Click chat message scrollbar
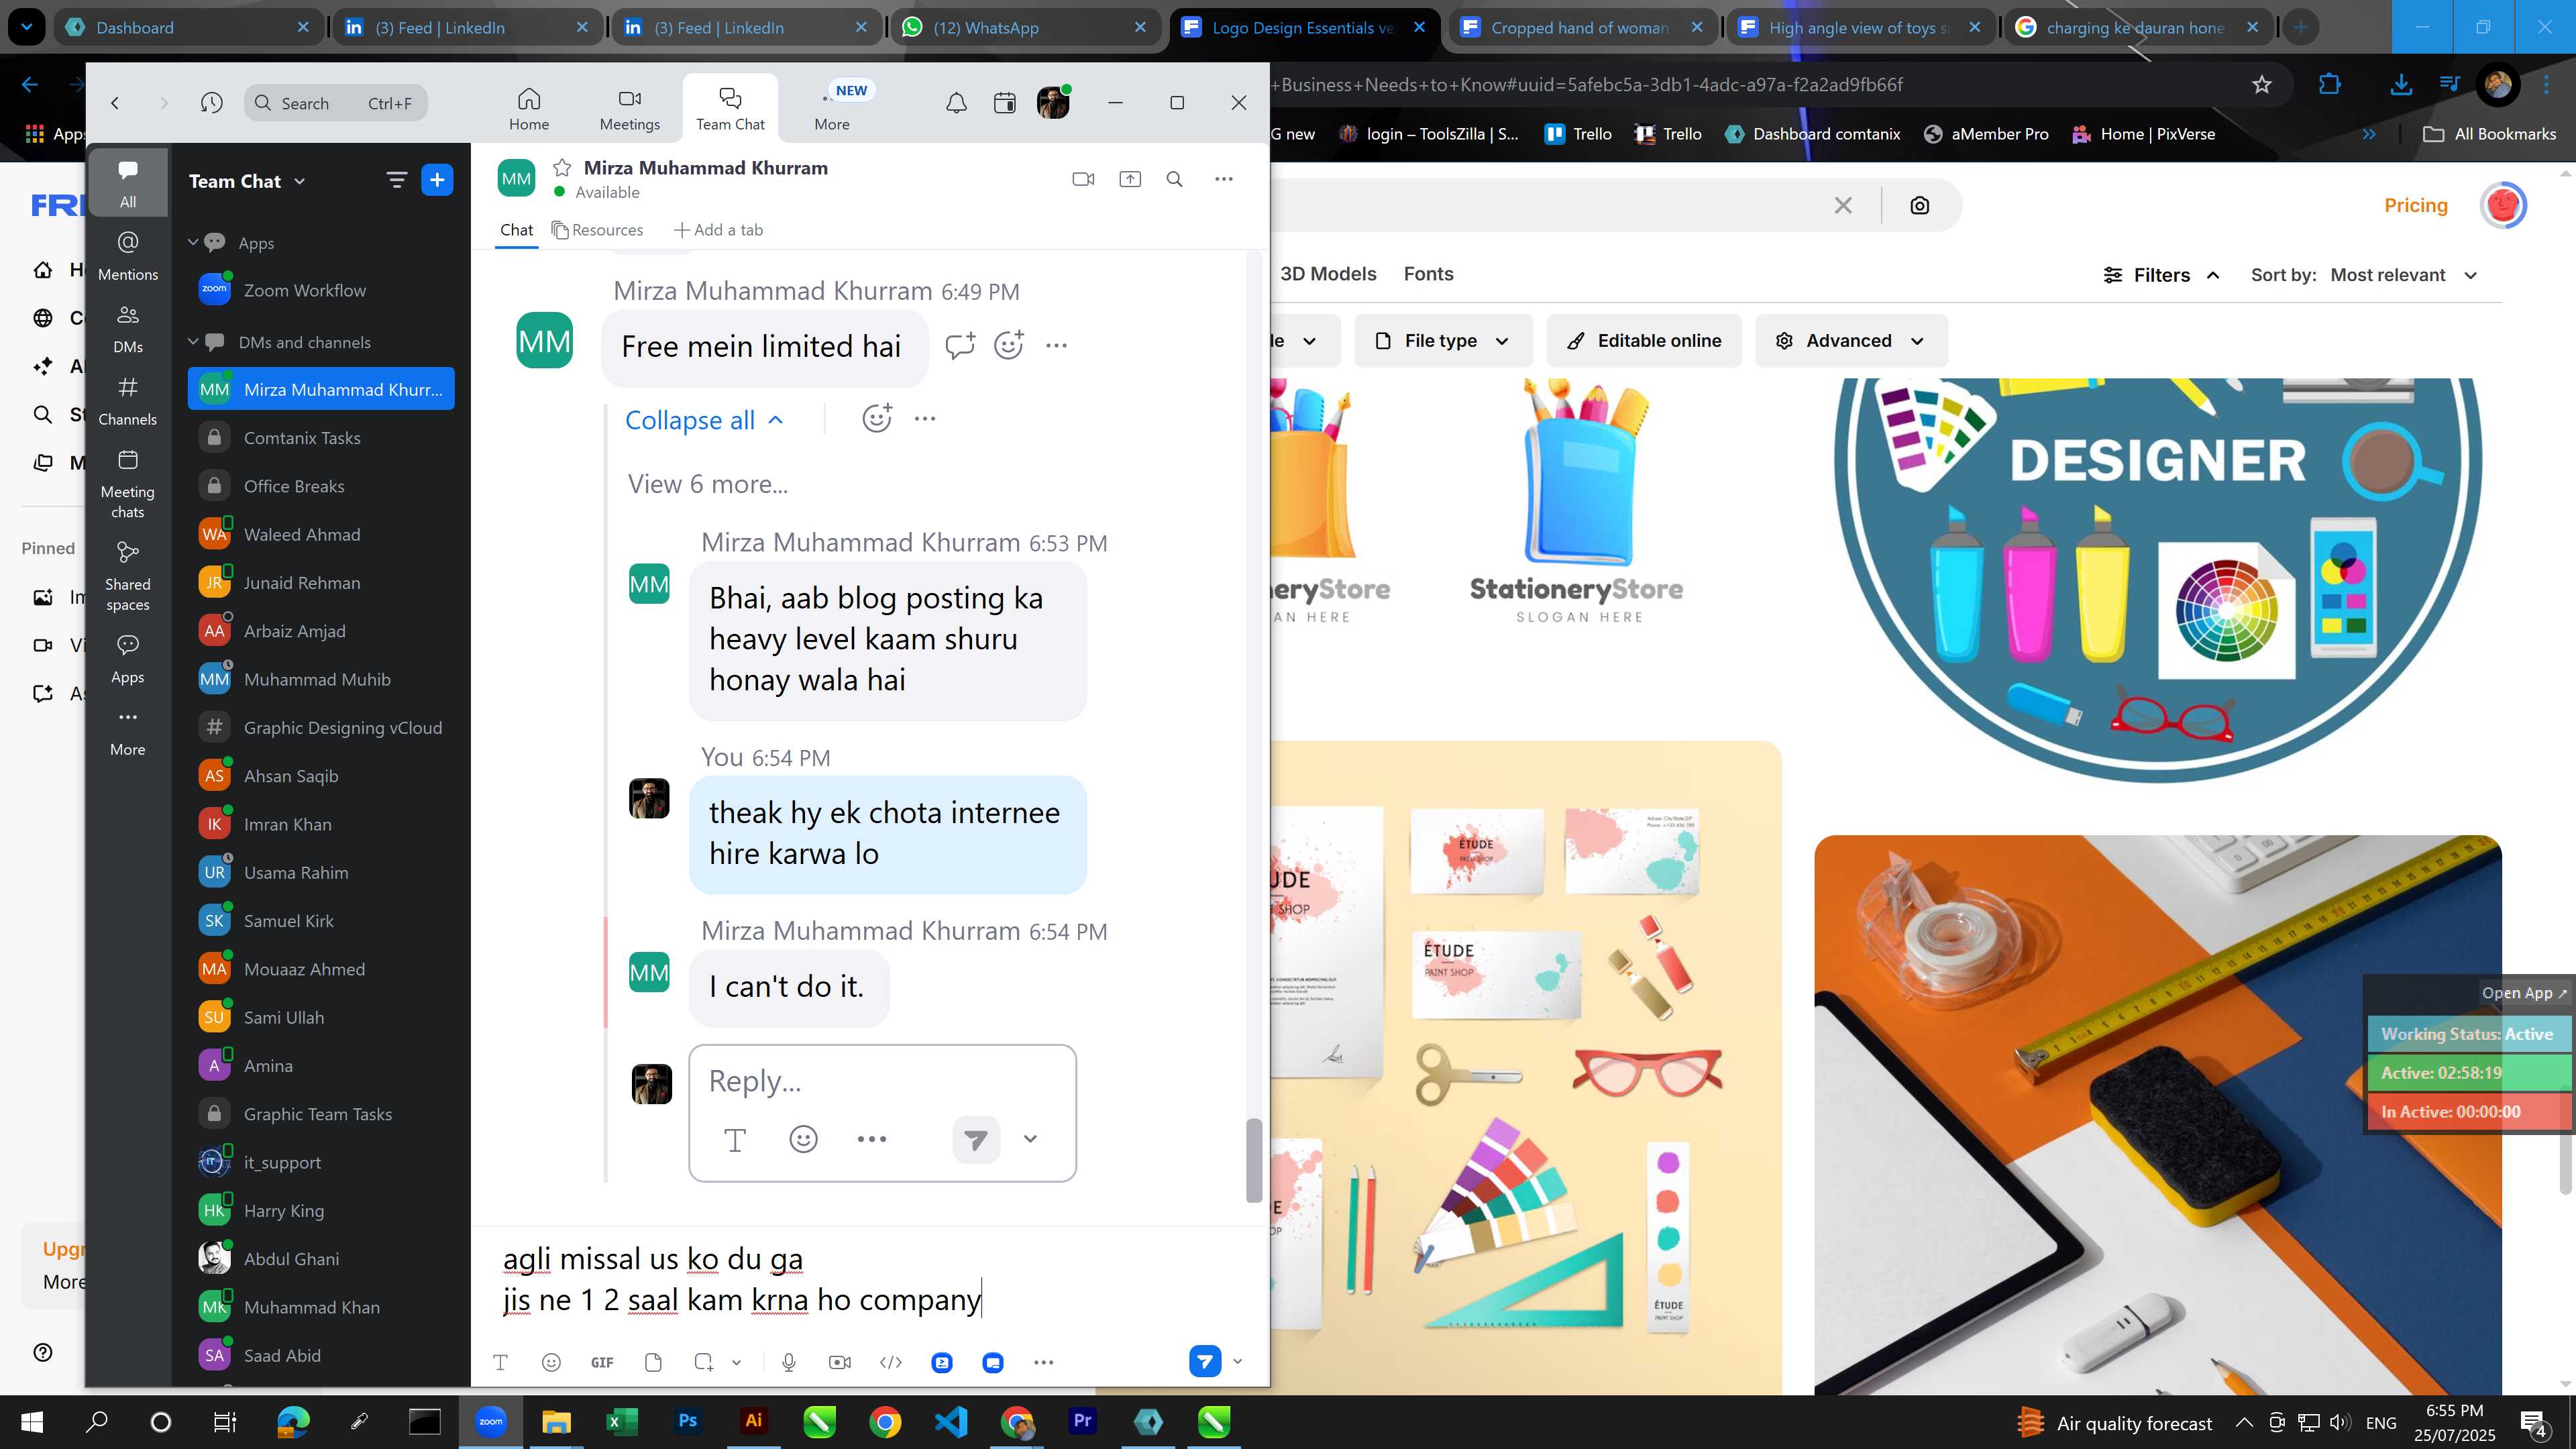The image size is (2576, 1449). (1253, 1160)
